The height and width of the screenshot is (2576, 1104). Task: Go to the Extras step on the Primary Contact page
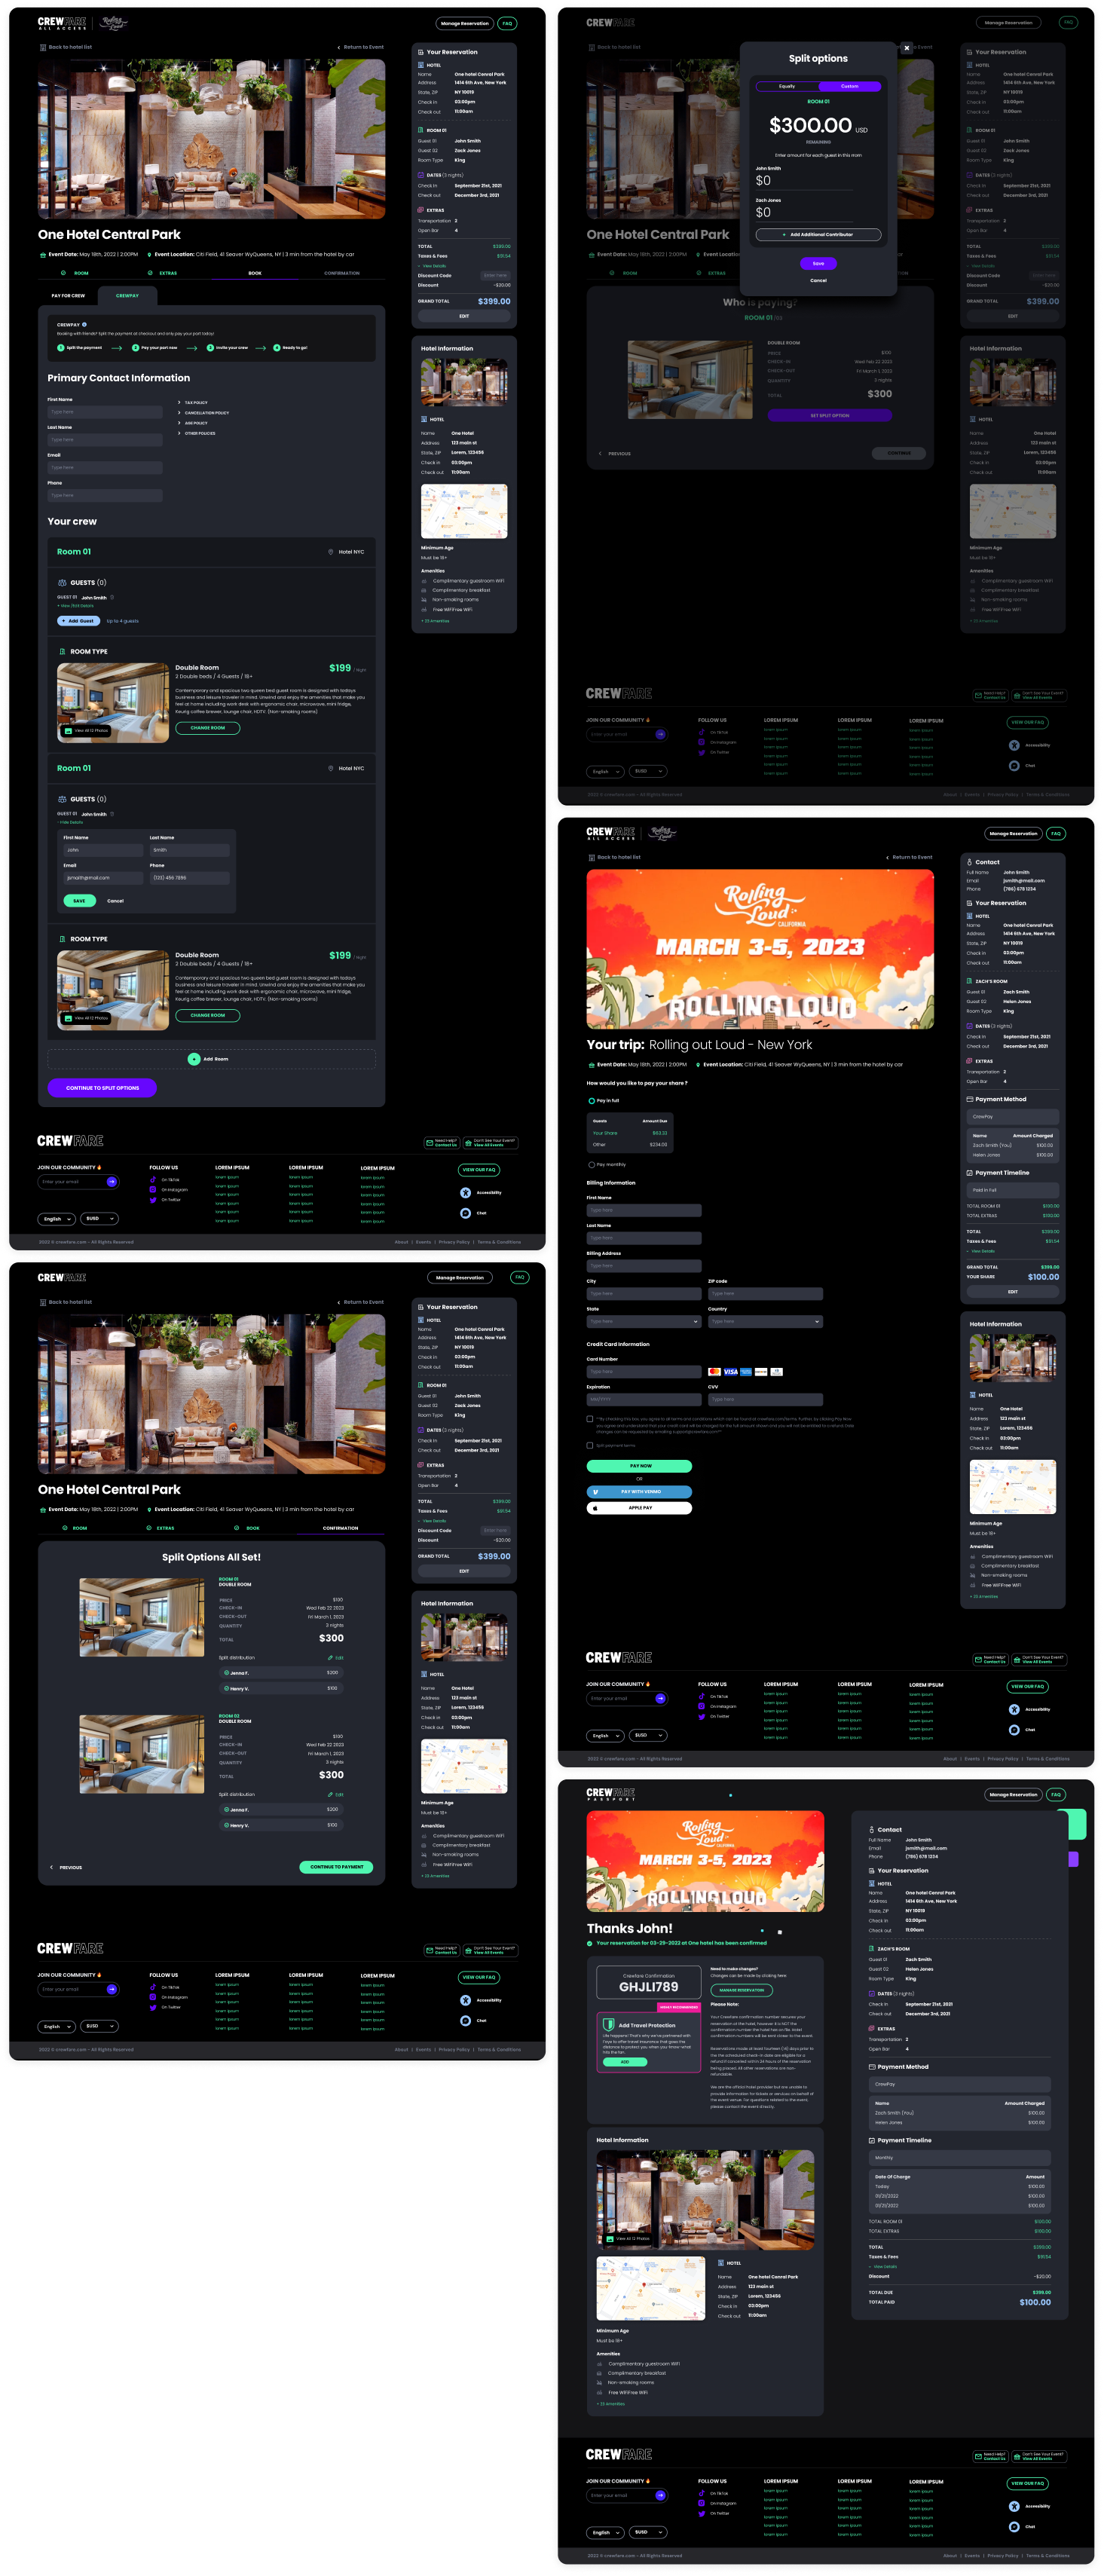[163, 273]
